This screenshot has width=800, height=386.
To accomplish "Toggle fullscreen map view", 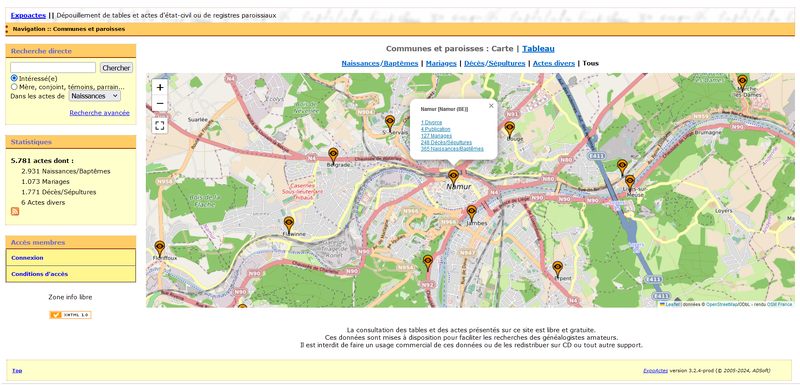I will pyautogui.click(x=160, y=125).
